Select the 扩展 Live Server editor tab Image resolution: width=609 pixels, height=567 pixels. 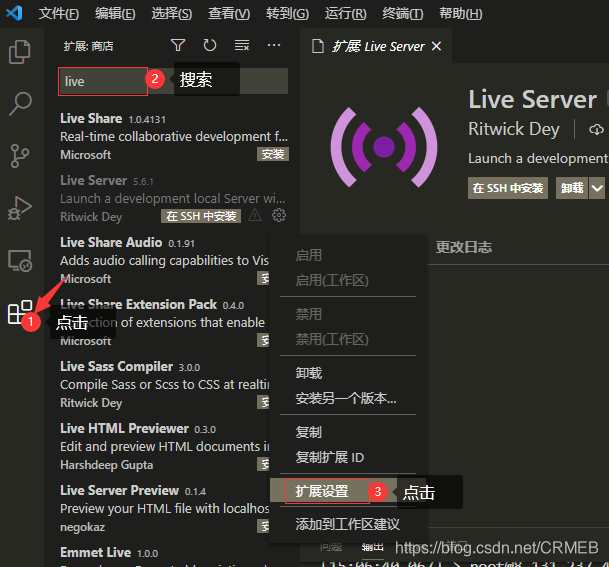coord(376,46)
